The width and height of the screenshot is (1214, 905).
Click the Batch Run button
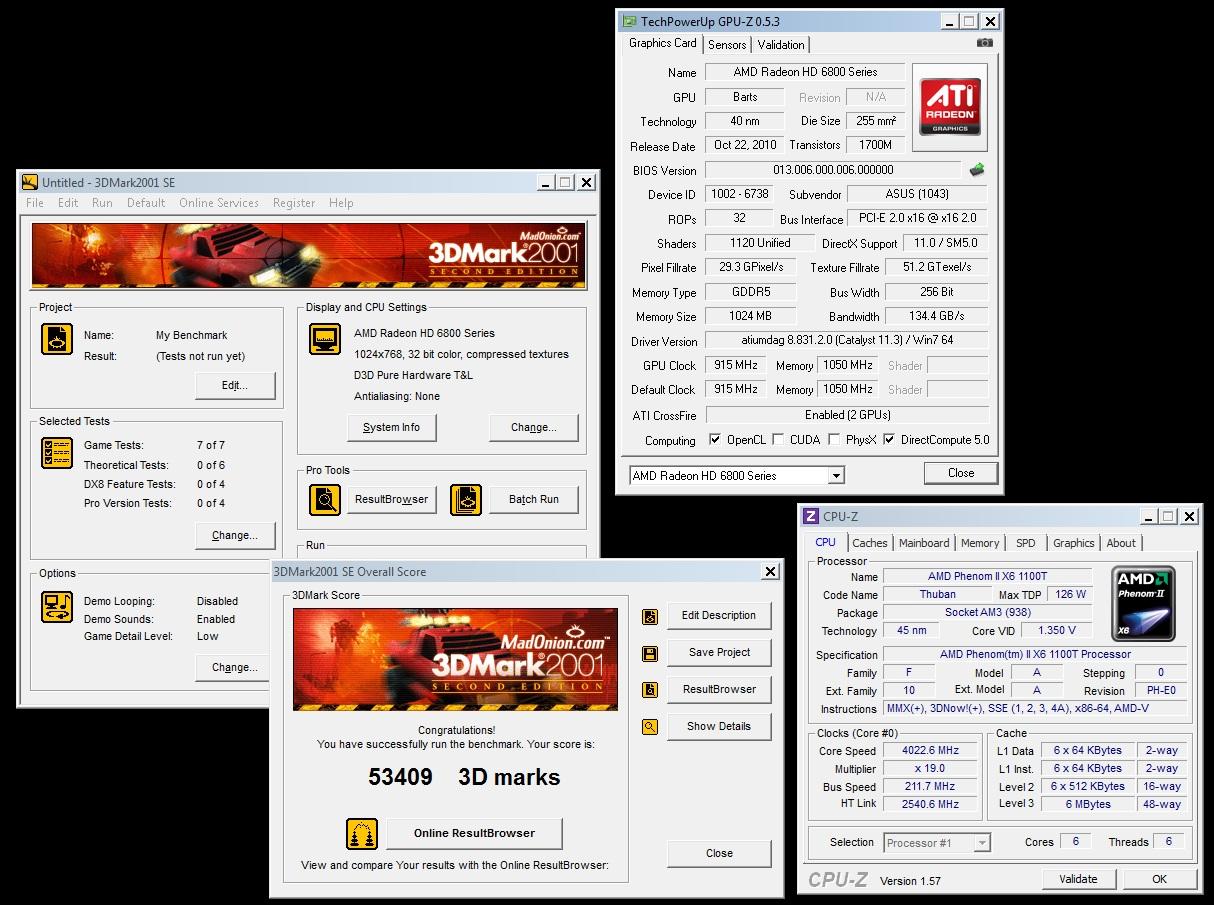(x=534, y=499)
